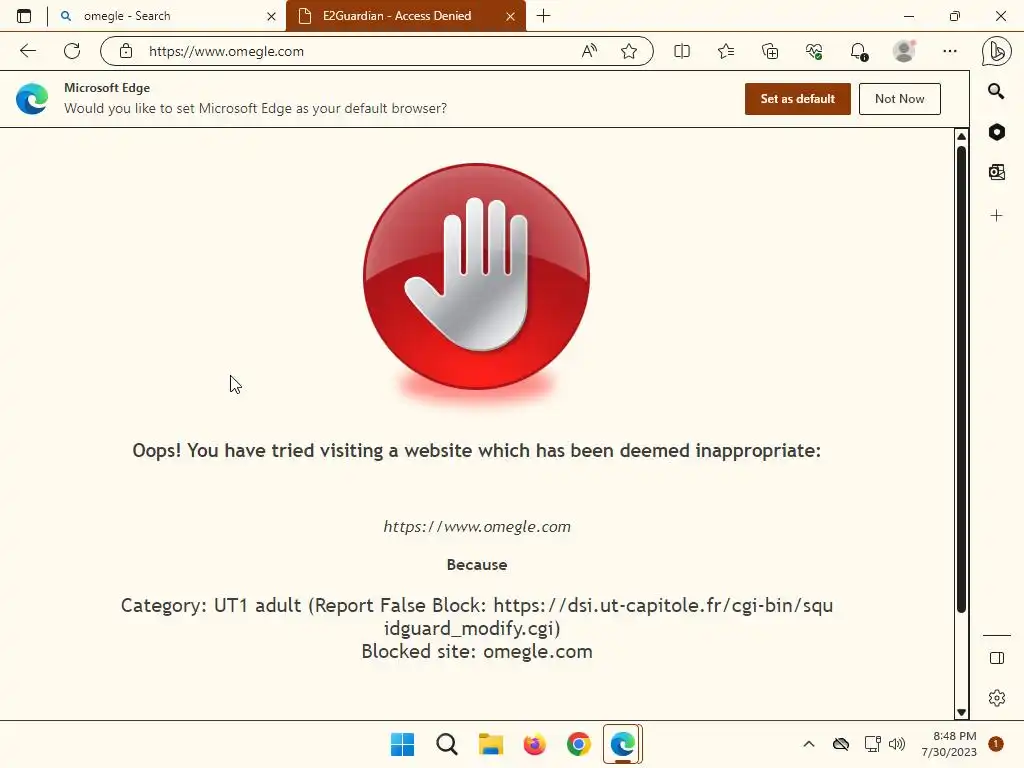Go back to the previous page

pyautogui.click(x=27, y=51)
